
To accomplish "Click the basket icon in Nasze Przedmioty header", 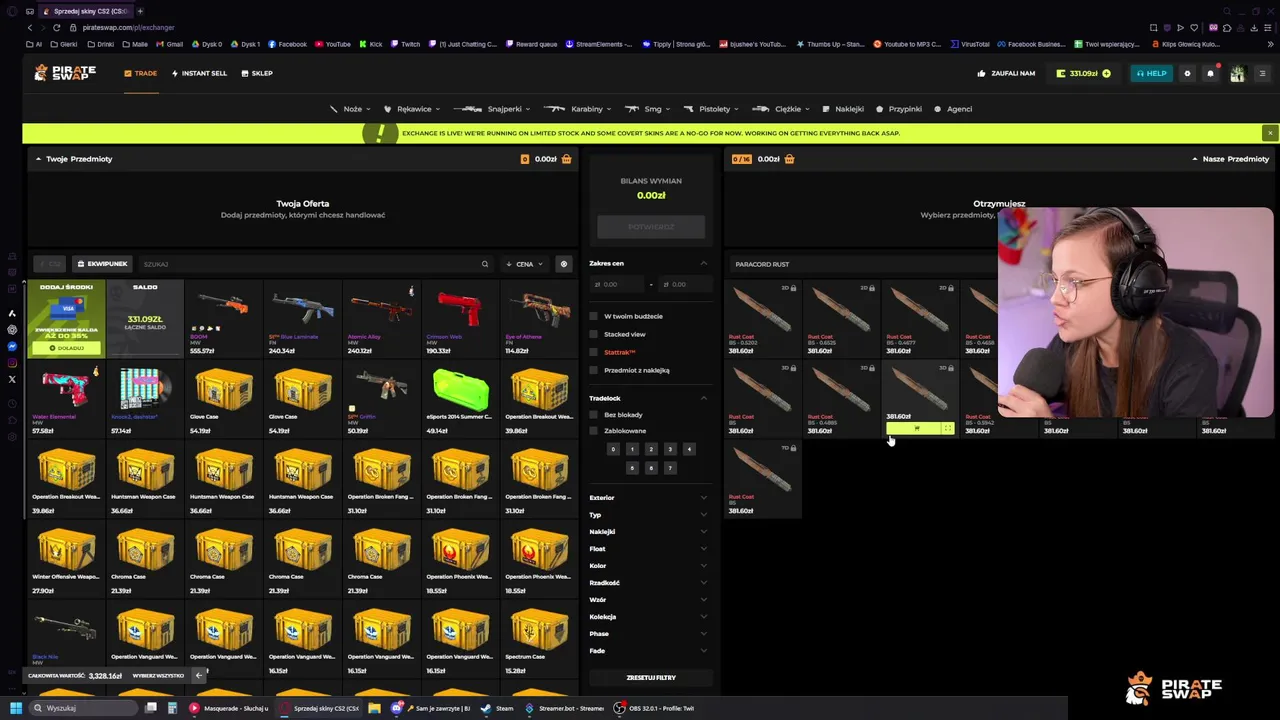I will (x=789, y=159).
